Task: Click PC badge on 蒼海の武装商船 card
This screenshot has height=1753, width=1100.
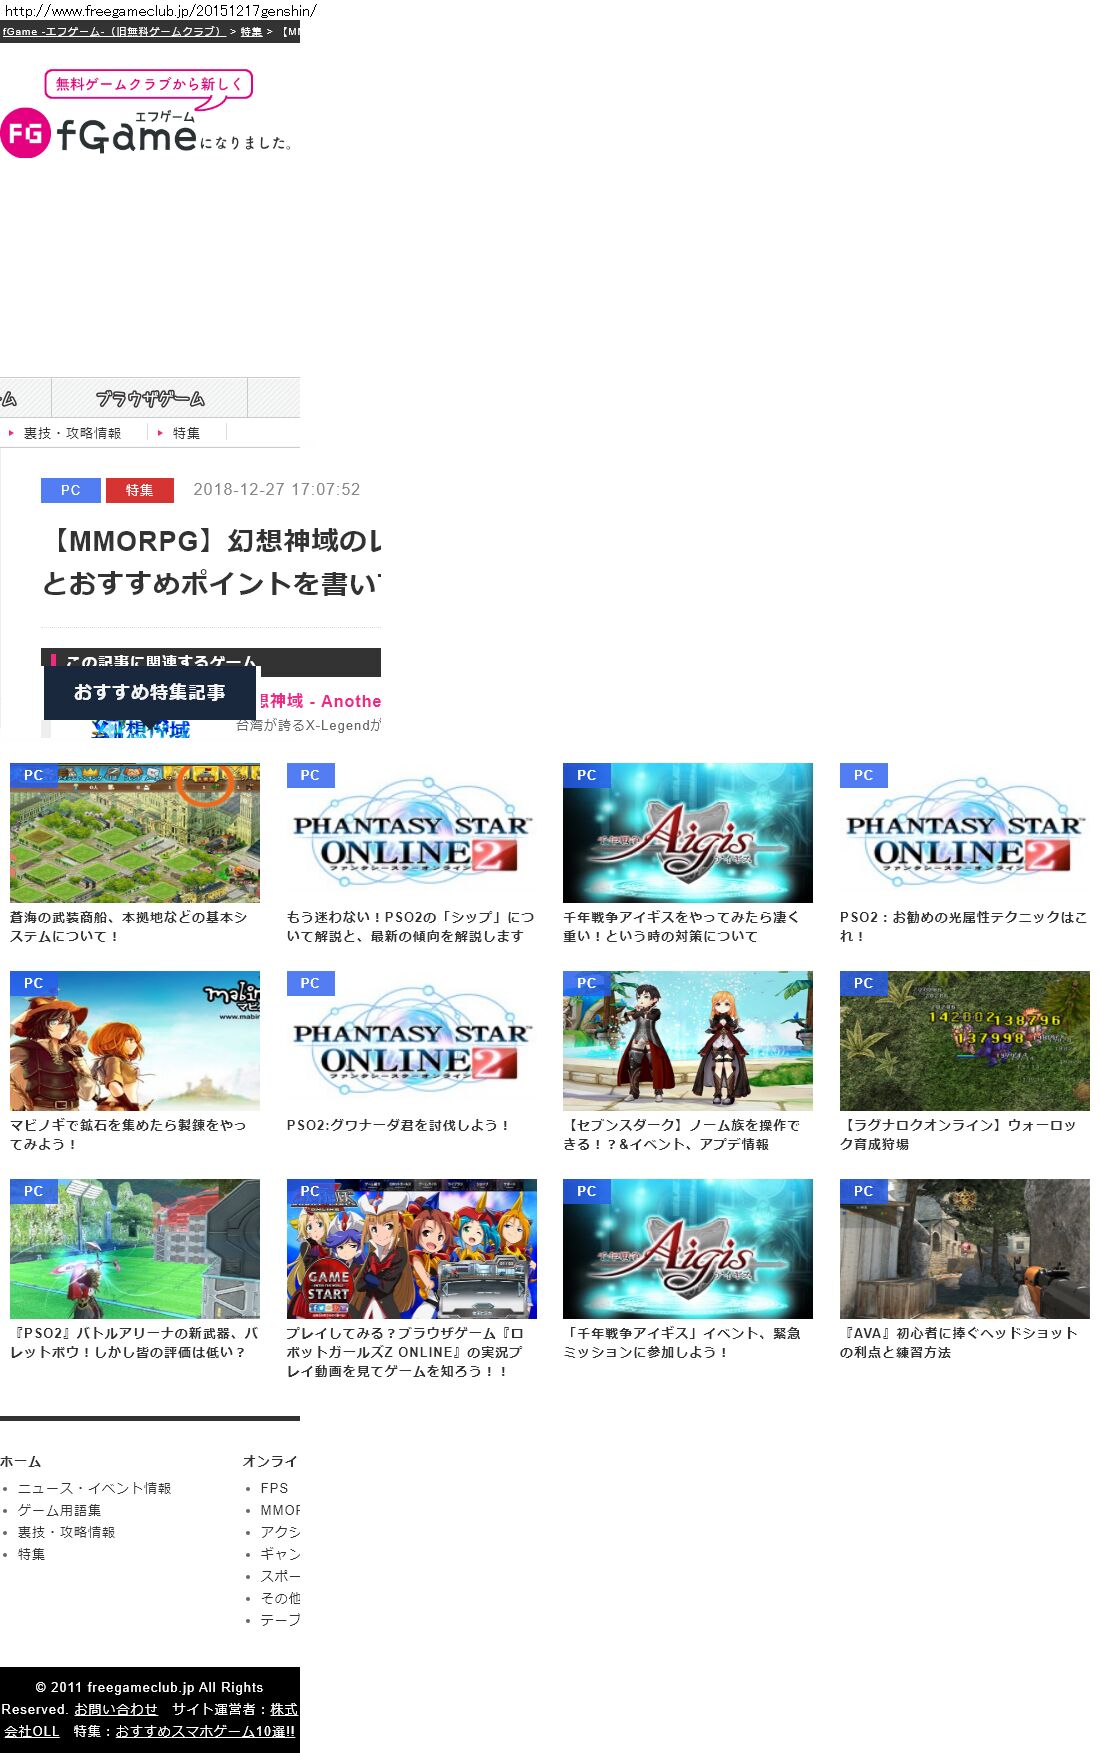Action: pos(33,775)
